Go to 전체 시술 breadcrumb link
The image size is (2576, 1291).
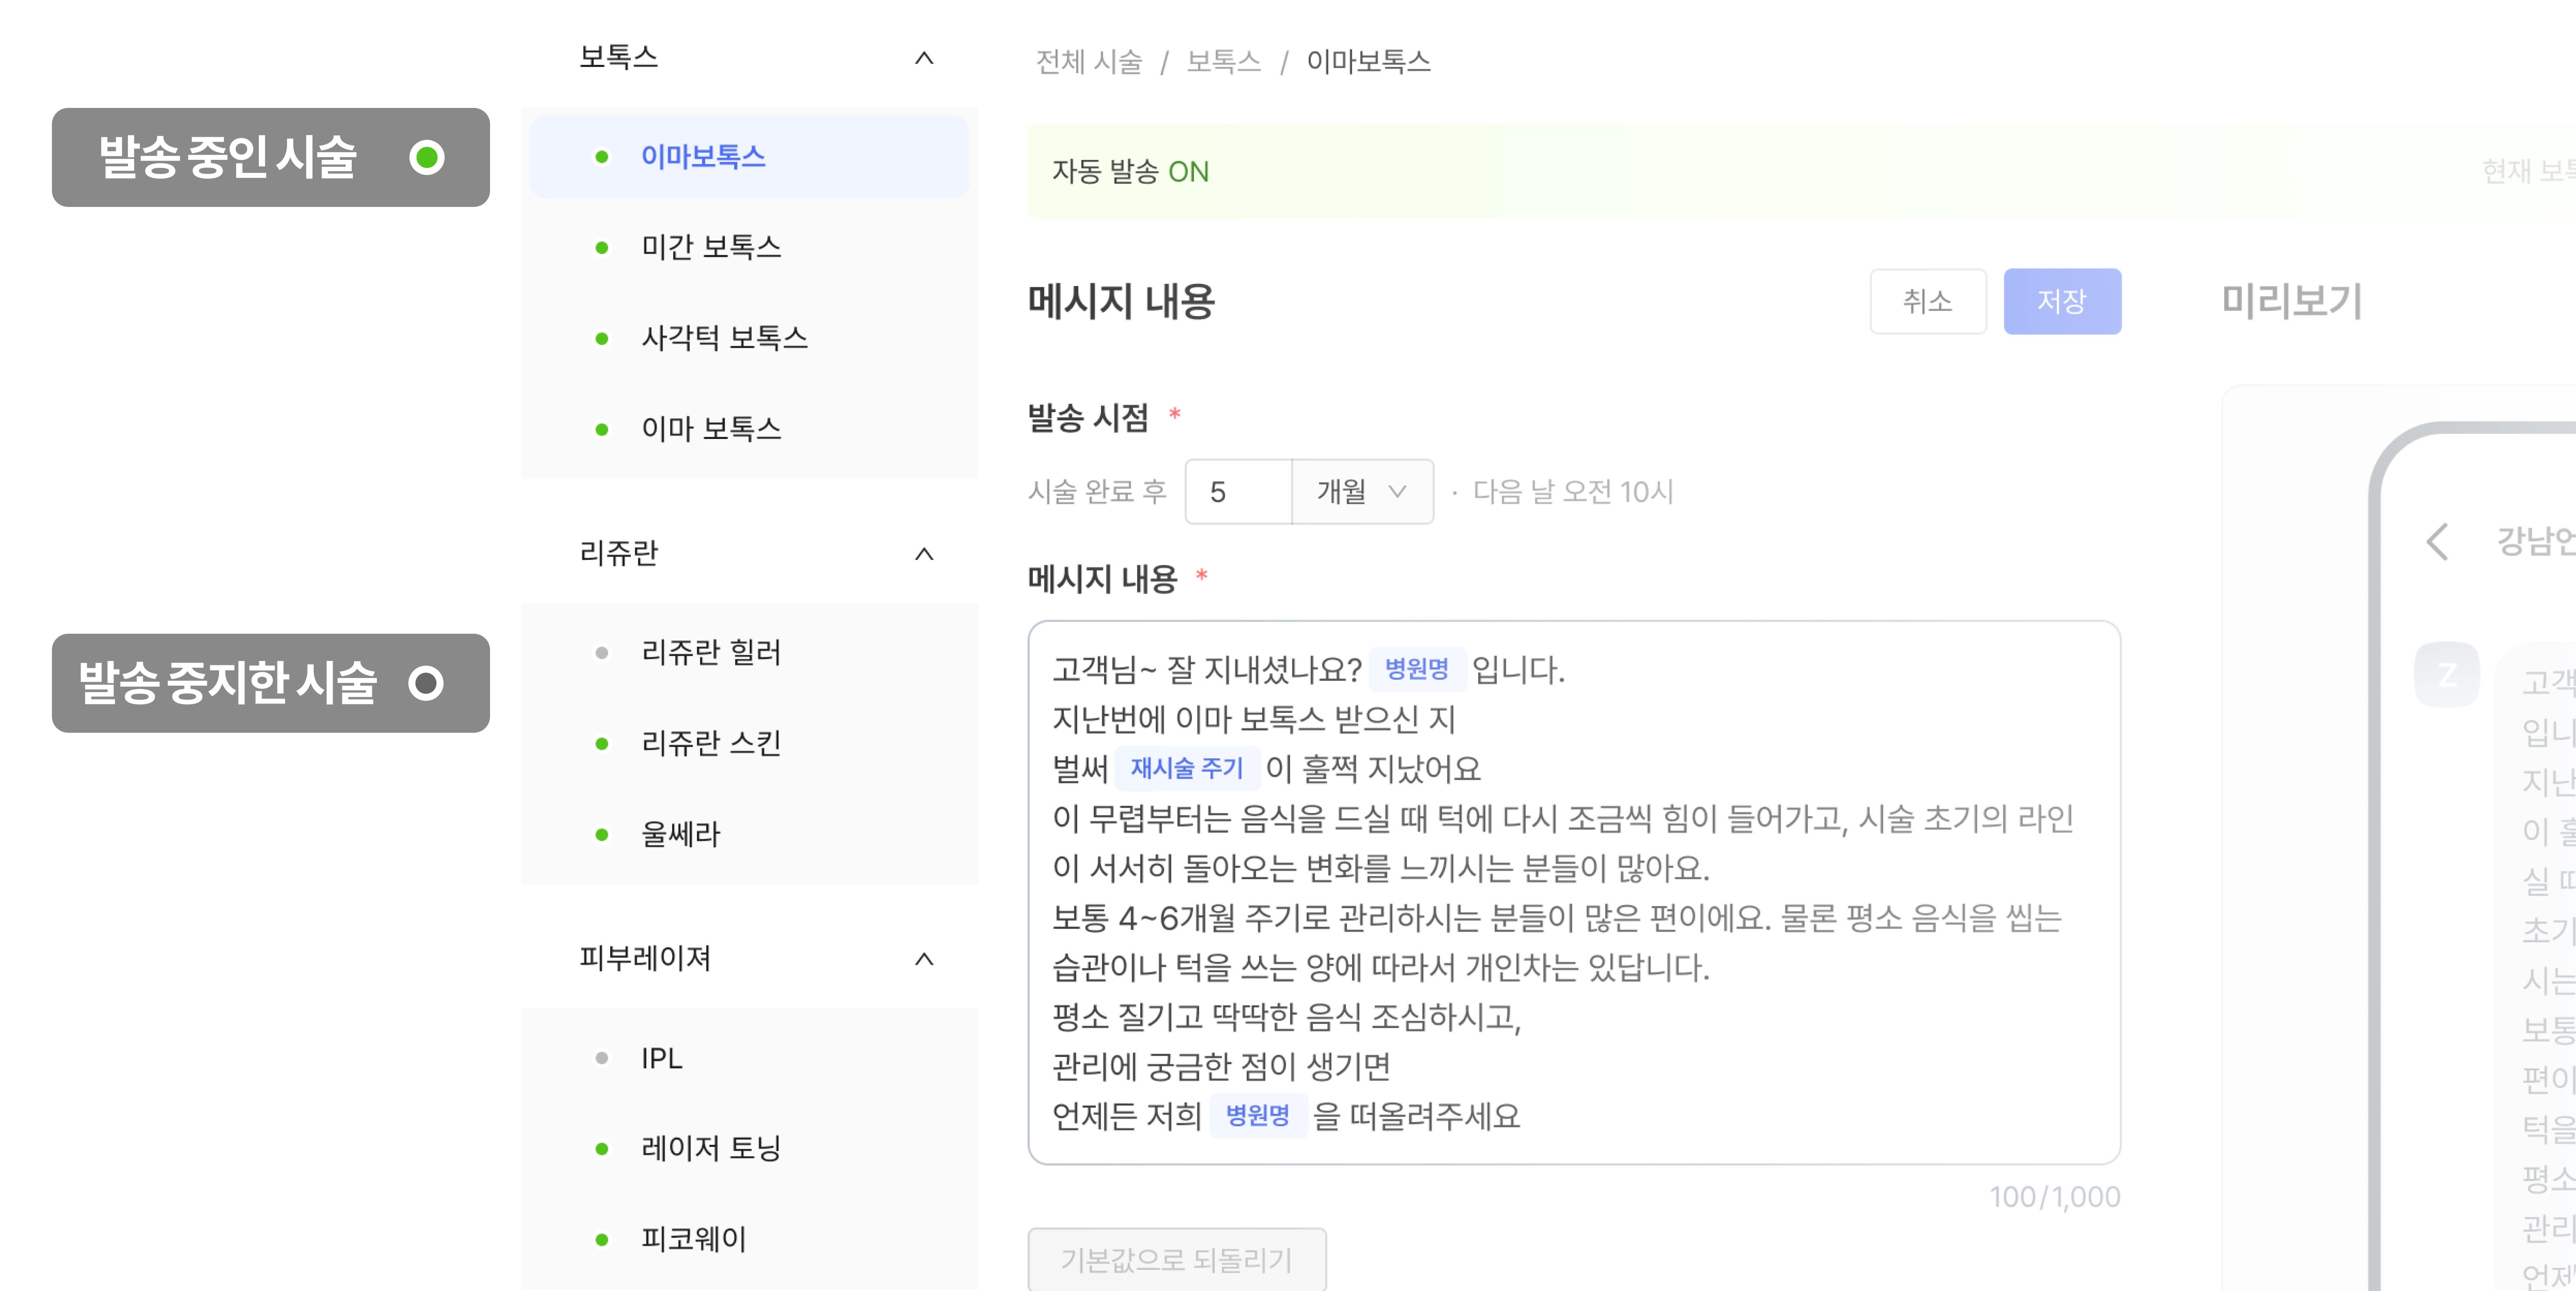(1088, 62)
